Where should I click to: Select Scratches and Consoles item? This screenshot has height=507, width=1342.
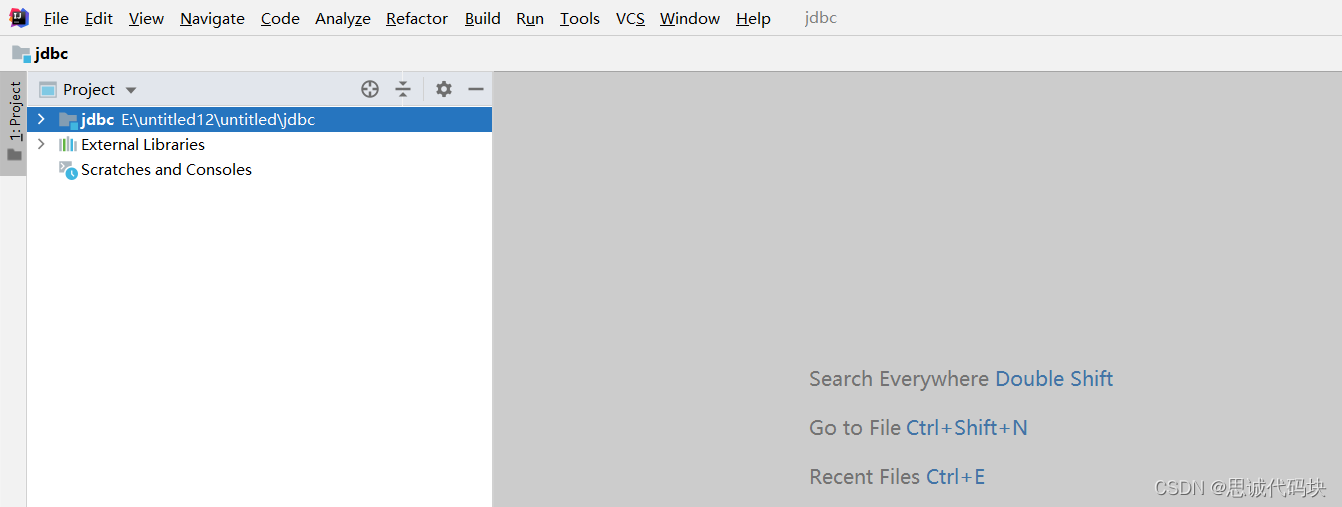(166, 169)
